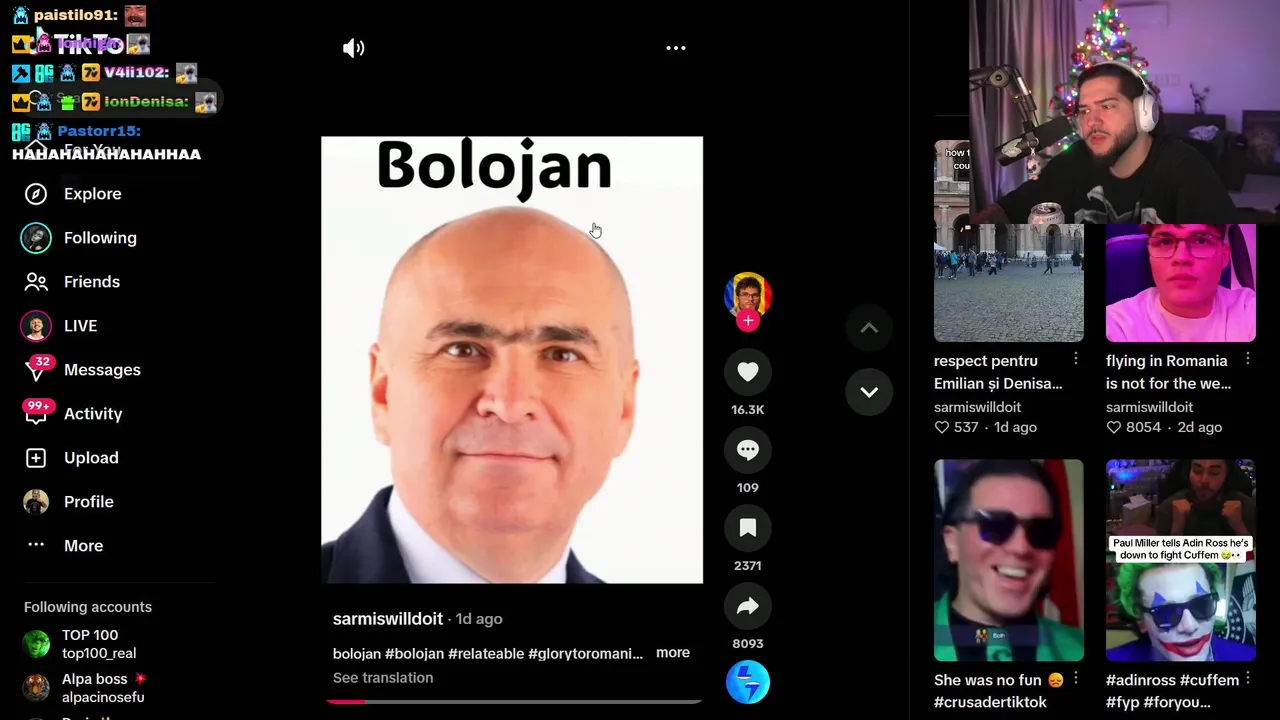
Task: Click 'See translation' under the caption
Action: pos(383,678)
